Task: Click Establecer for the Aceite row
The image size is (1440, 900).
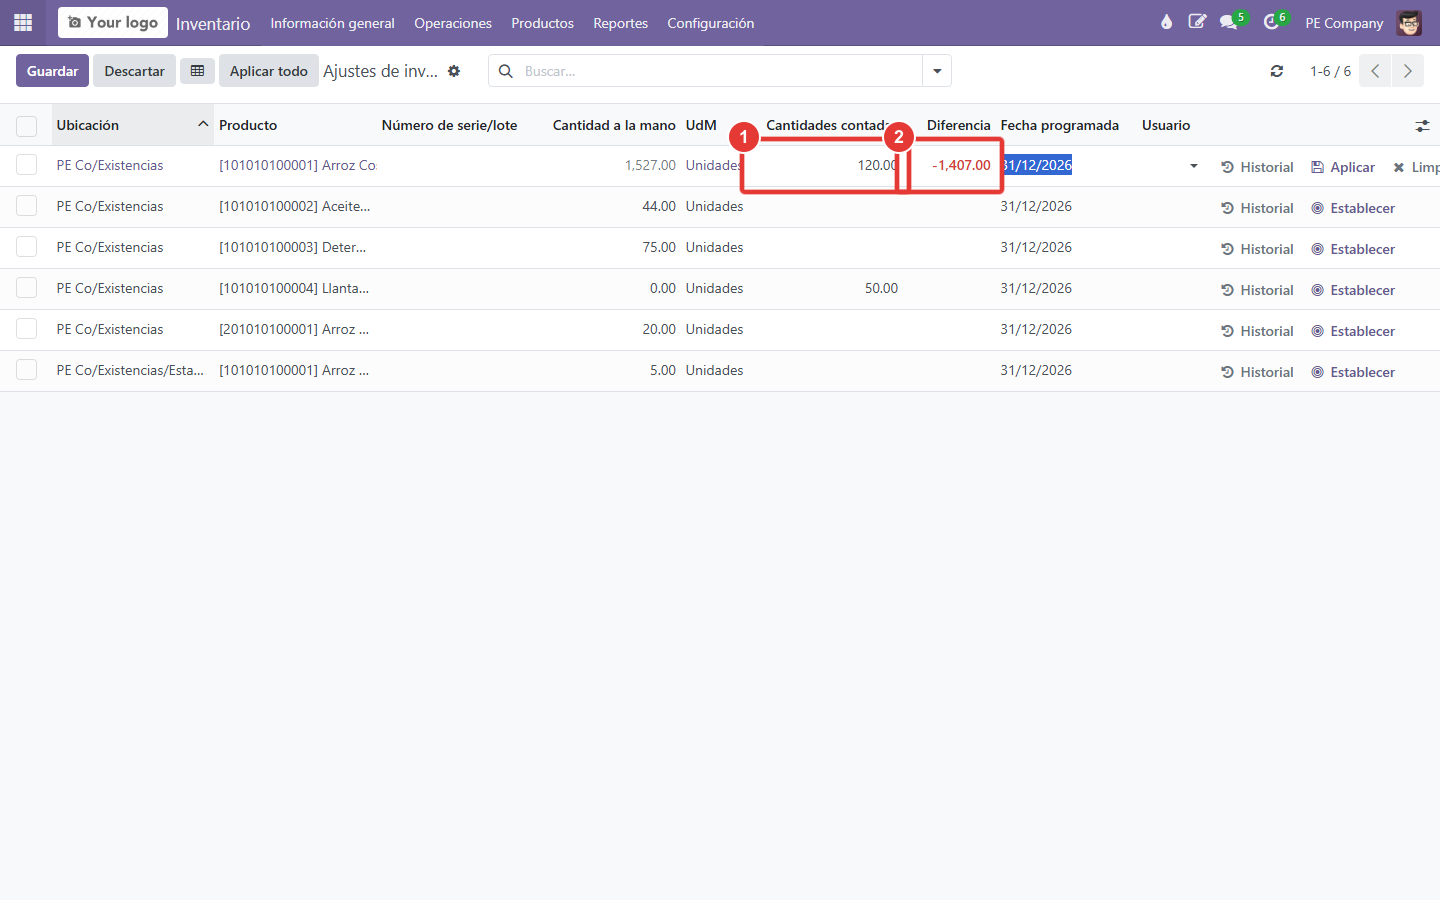Action: (x=1353, y=208)
